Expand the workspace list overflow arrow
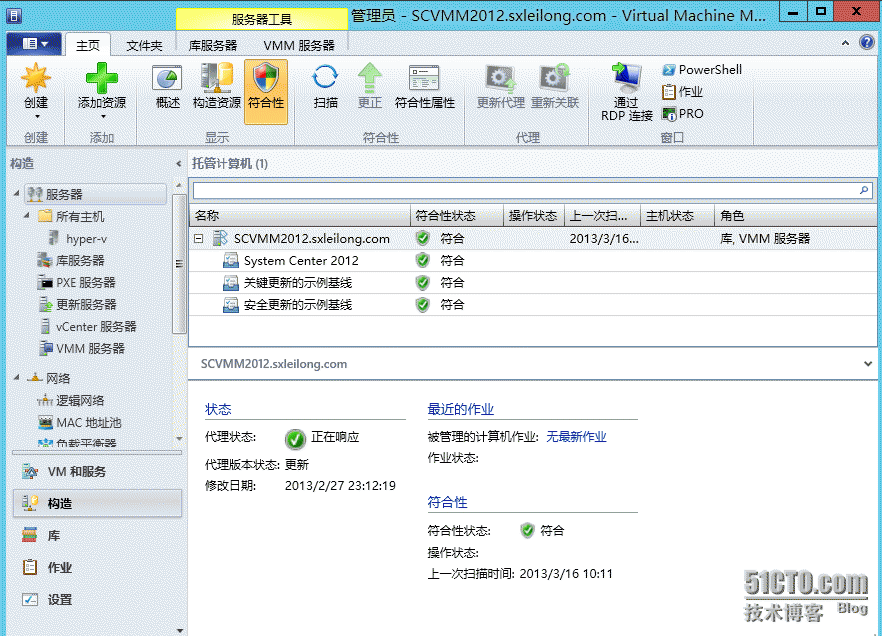This screenshot has width=882, height=636. (x=179, y=630)
